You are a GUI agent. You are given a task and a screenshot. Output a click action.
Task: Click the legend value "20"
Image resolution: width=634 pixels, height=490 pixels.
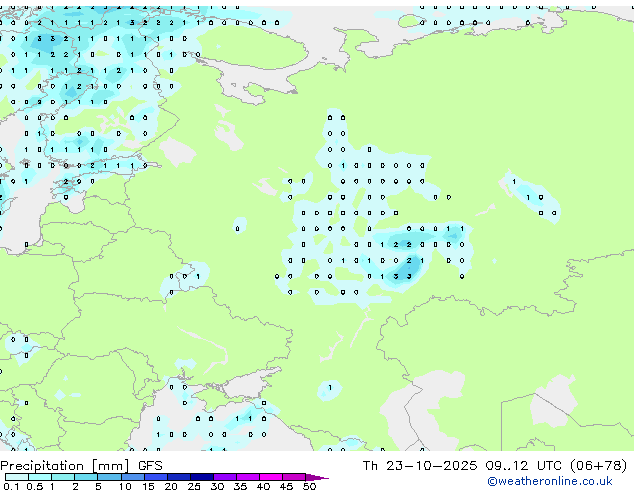click(x=171, y=486)
